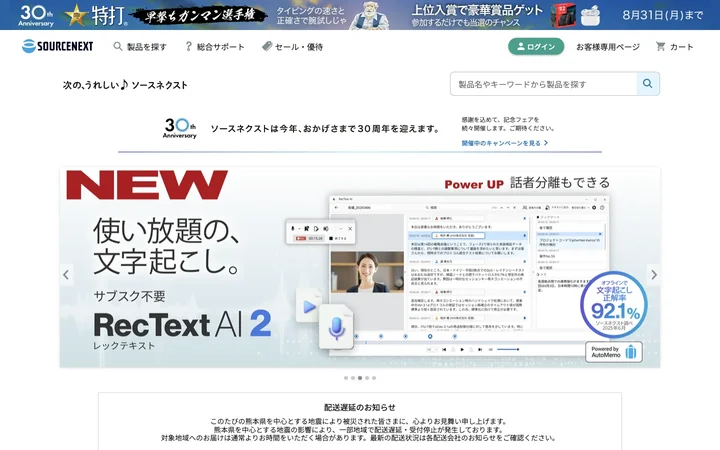720x450 pixels.
Task: Click the magnifier icon beside 製品を探す
Action: point(118,46)
